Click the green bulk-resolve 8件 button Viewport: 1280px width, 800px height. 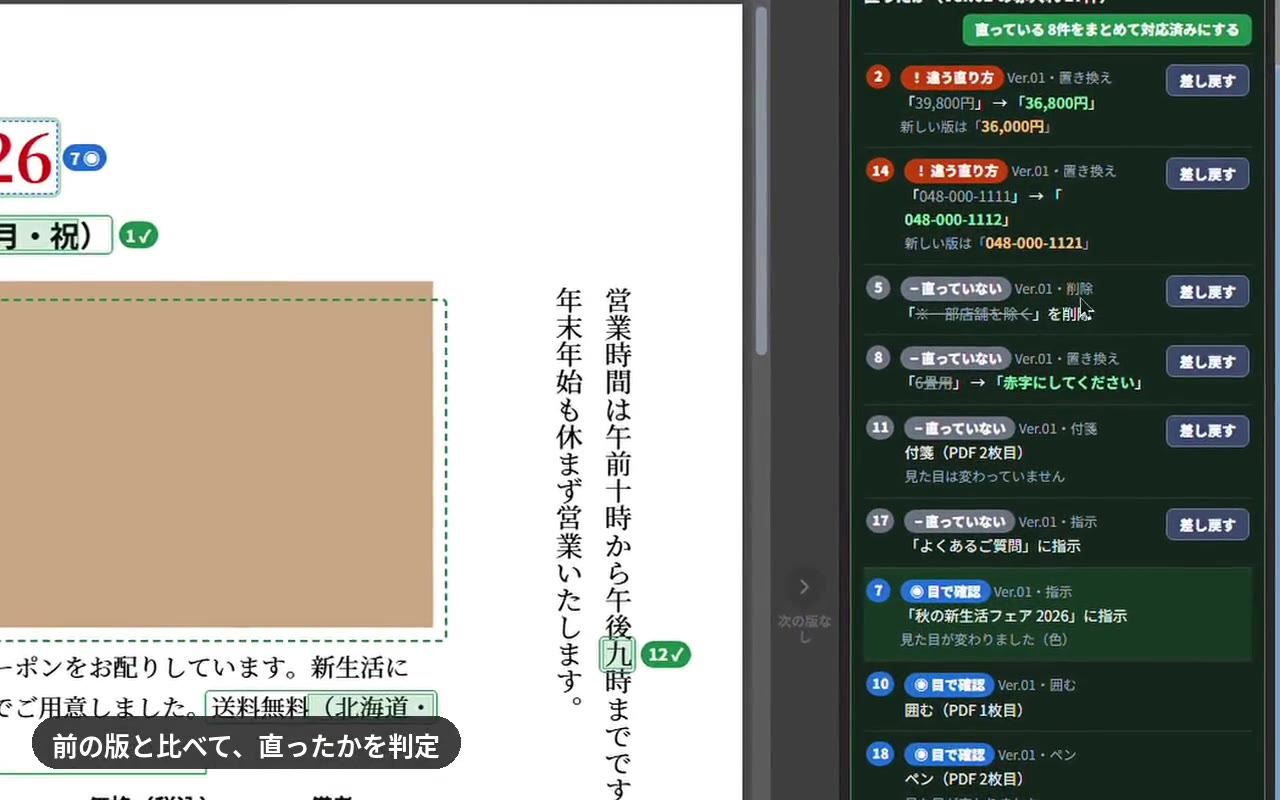tap(1107, 30)
